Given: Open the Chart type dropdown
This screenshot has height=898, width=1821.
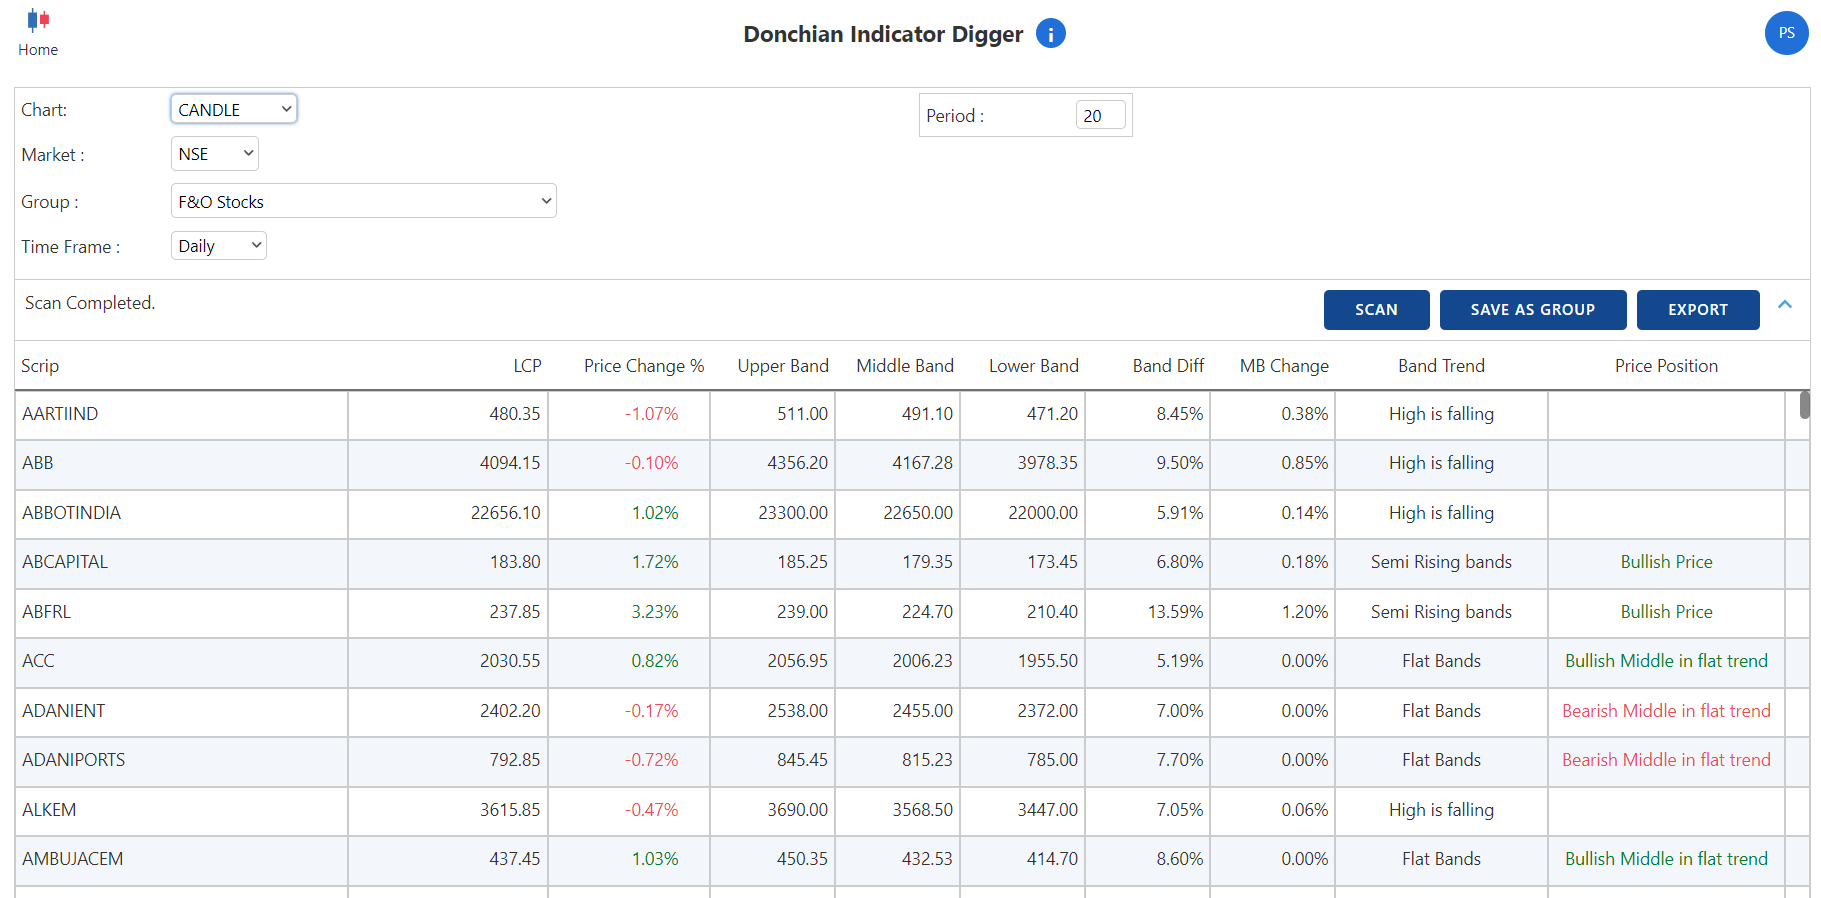Looking at the screenshot, I should (234, 109).
